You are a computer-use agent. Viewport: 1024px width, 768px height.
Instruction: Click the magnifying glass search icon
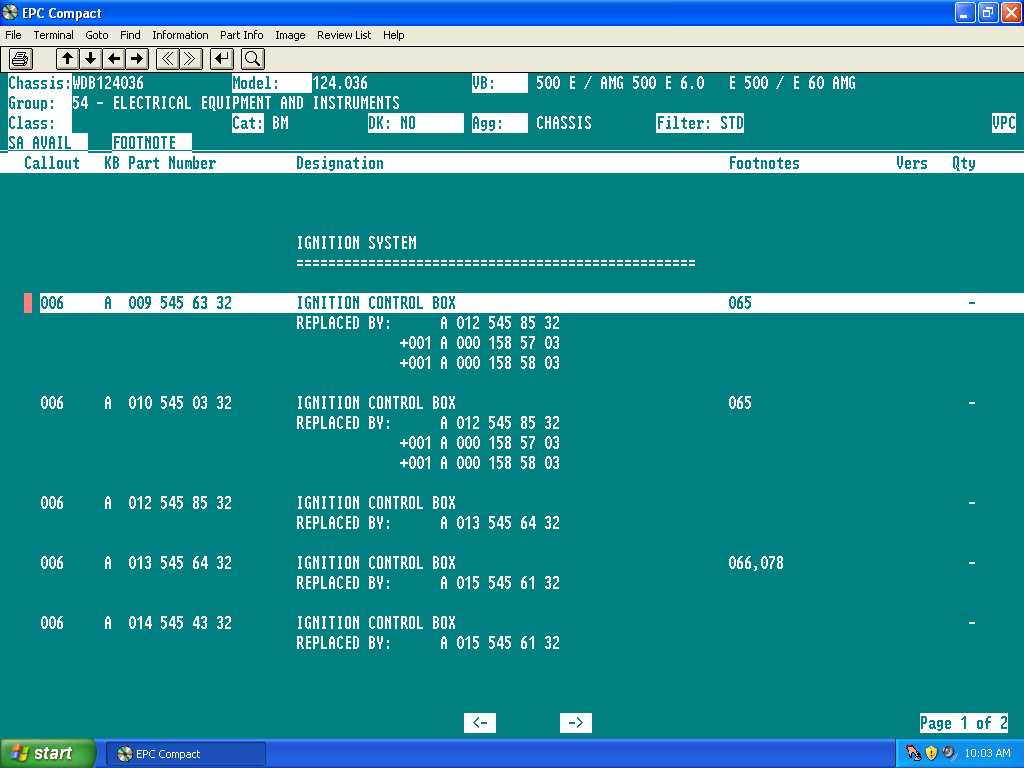(x=252, y=59)
